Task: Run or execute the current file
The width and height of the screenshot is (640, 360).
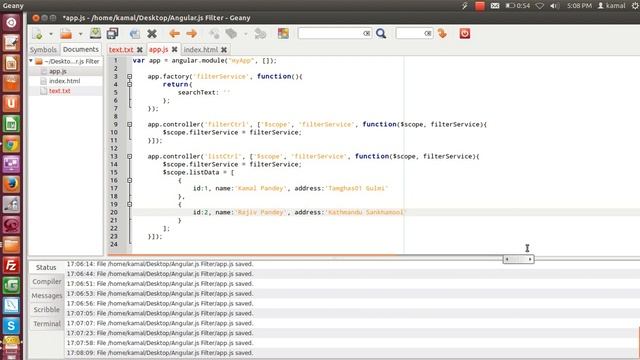Action: (260, 34)
